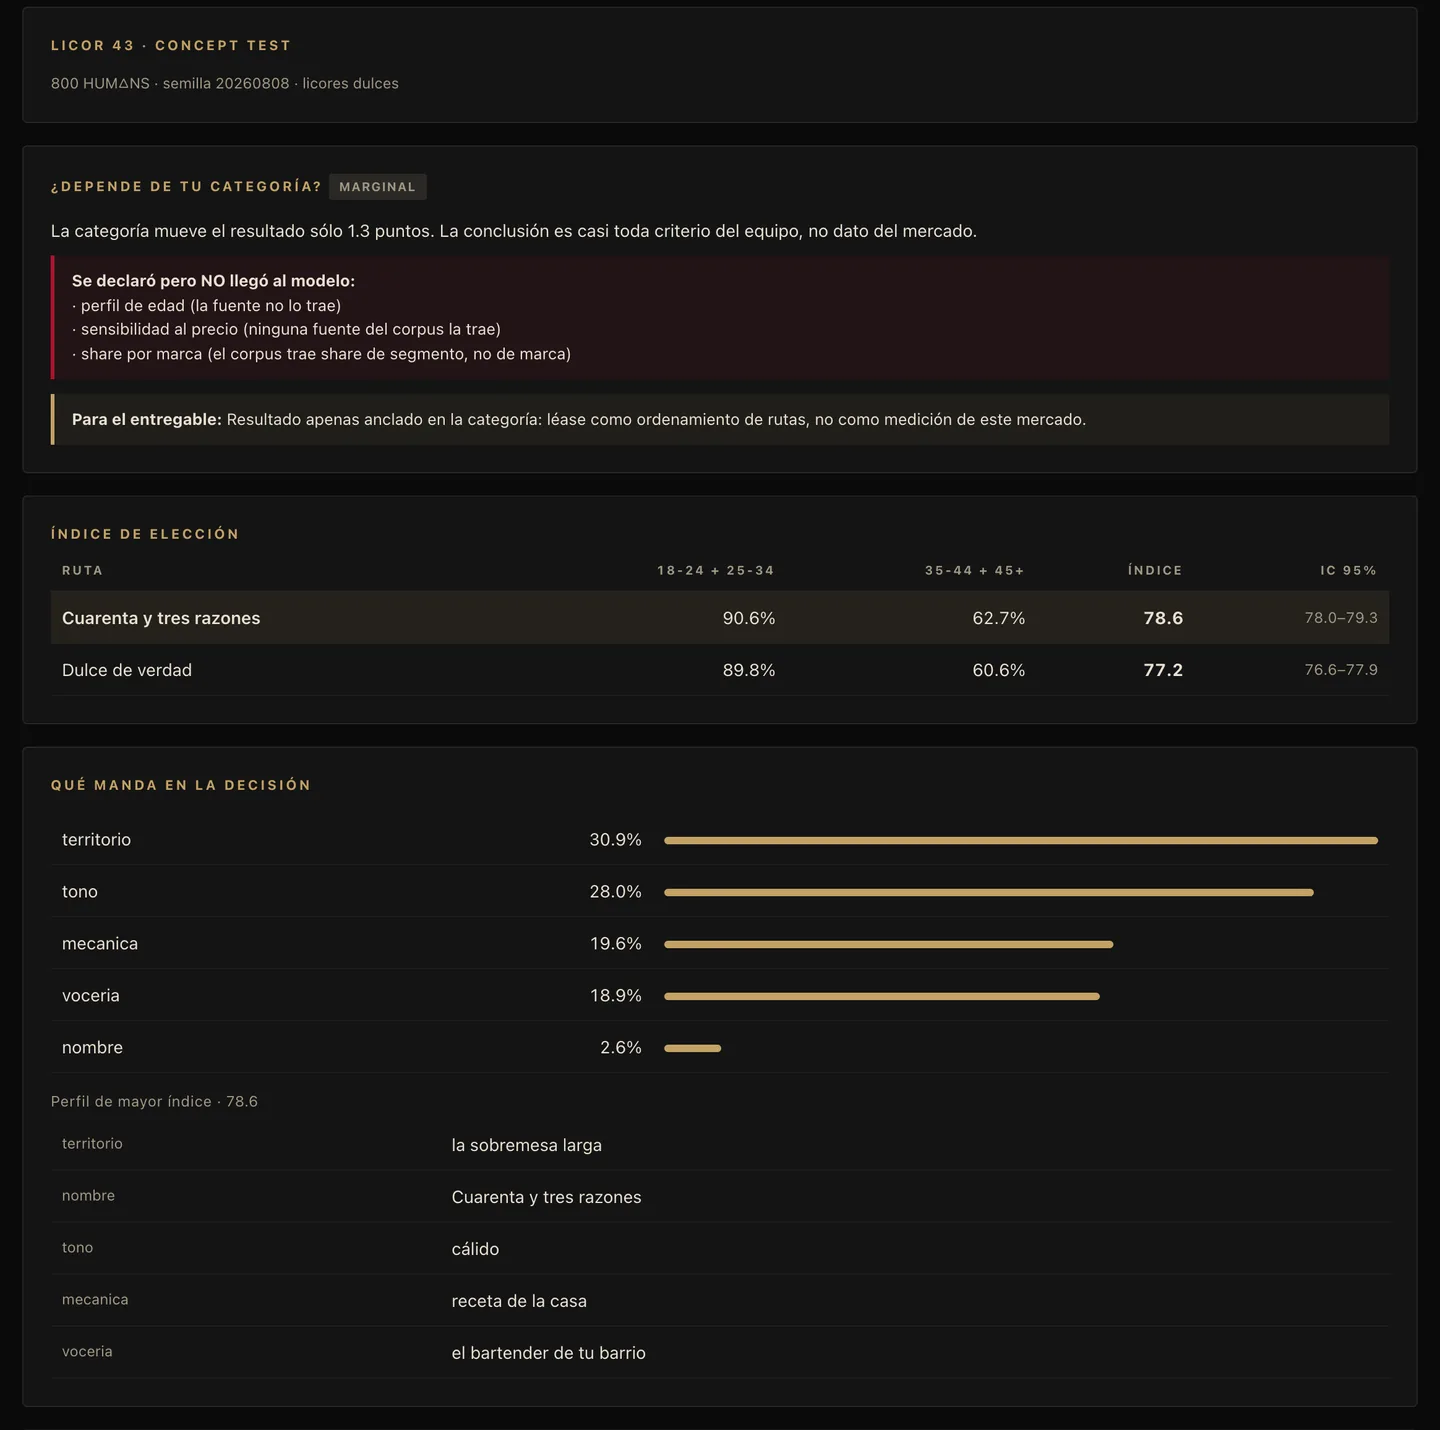The width and height of the screenshot is (1440, 1430).
Task: Click the "78.0–79.3" confidence interval
Action: [x=1341, y=618]
